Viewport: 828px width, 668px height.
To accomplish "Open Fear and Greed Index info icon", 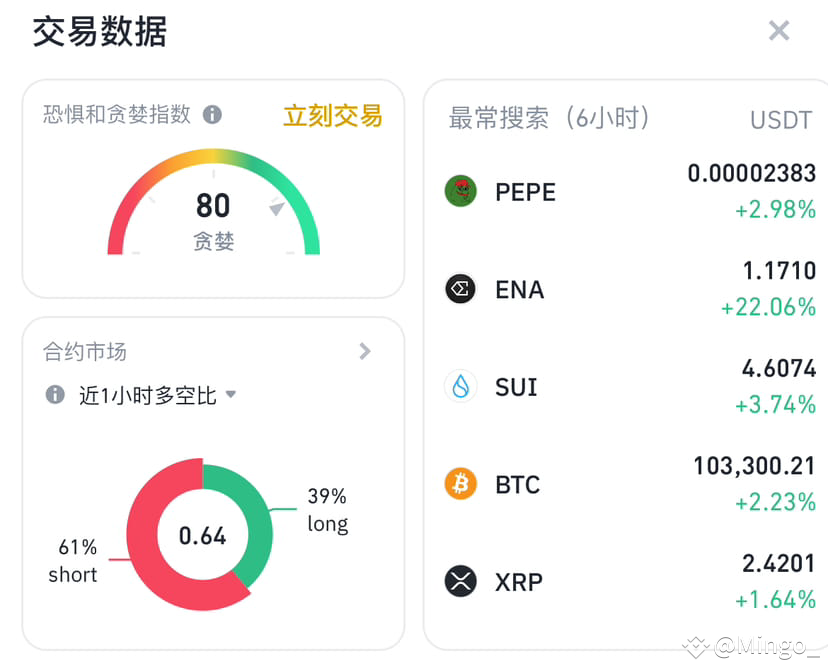I will [x=212, y=115].
